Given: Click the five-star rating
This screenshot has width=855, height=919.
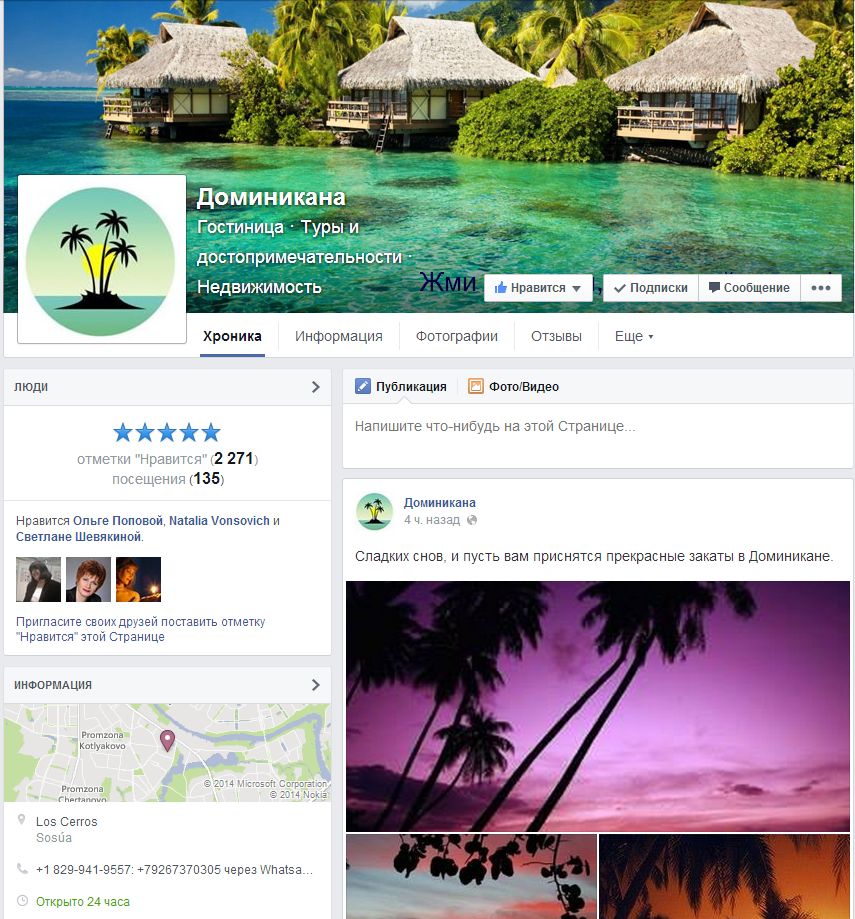Looking at the screenshot, I should coord(167,433).
